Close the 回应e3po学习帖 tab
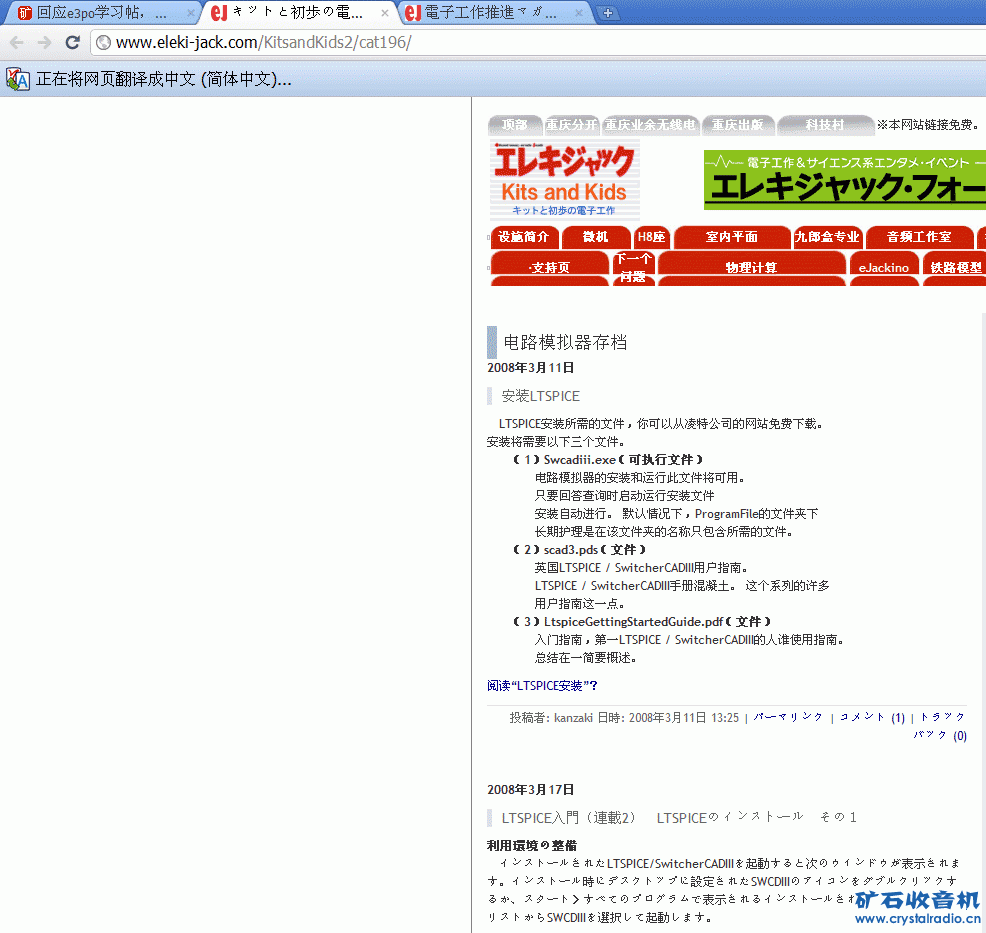 191,13
